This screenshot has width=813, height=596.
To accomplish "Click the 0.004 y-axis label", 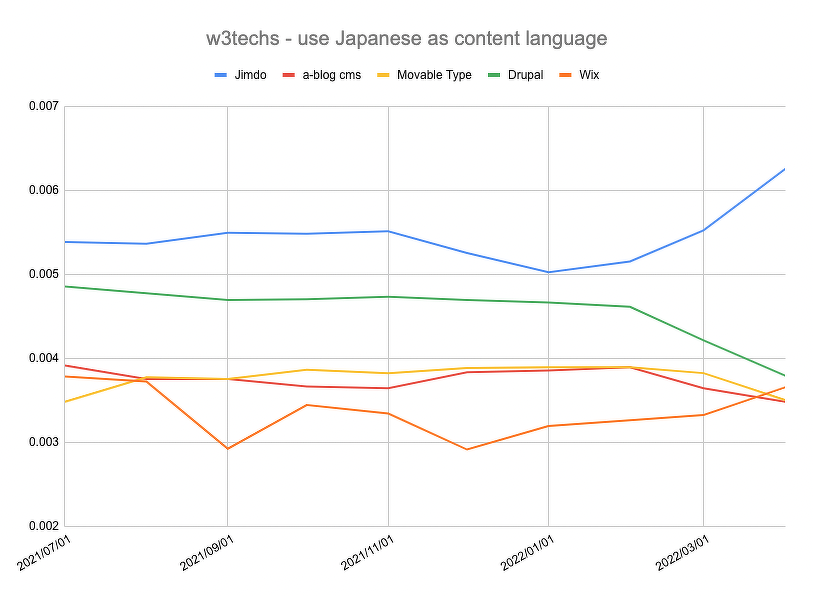I will point(43,358).
